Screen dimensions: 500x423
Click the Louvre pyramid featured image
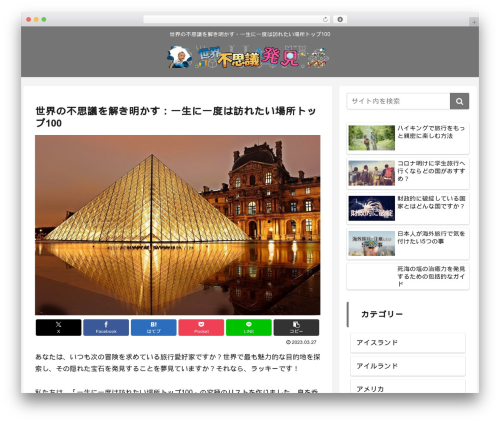pyautogui.click(x=178, y=225)
